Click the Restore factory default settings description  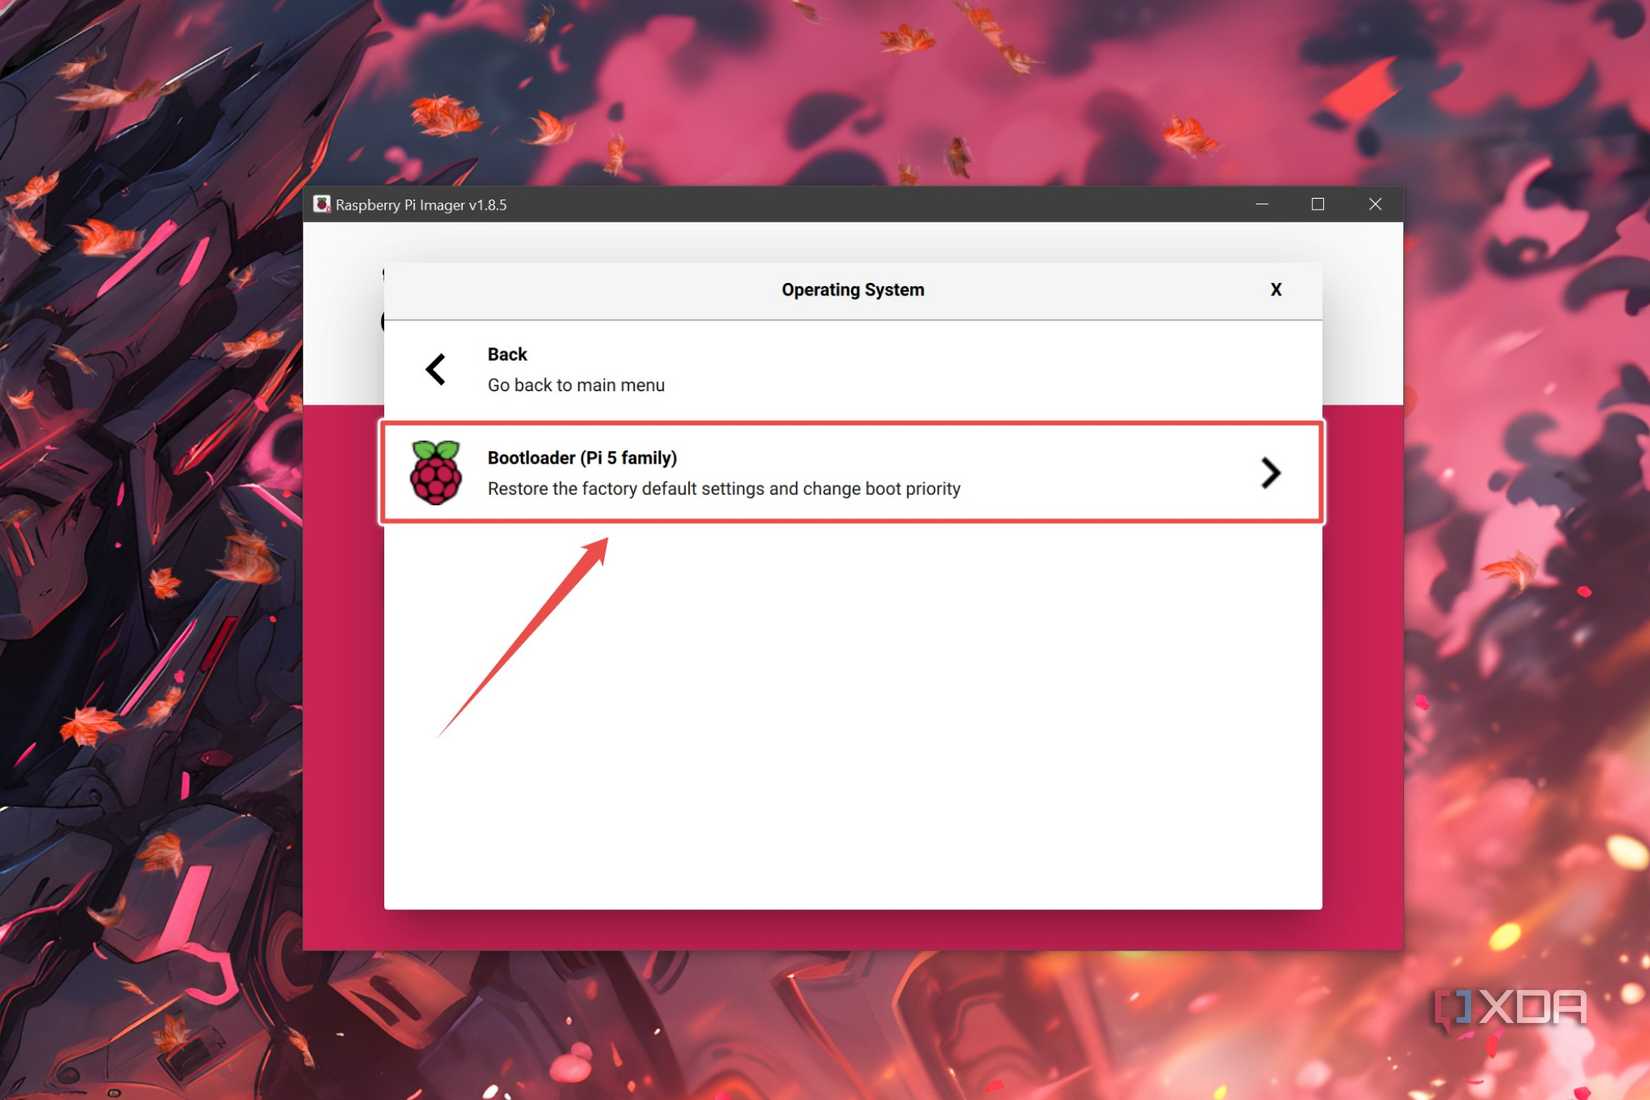pyautogui.click(x=723, y=488)
